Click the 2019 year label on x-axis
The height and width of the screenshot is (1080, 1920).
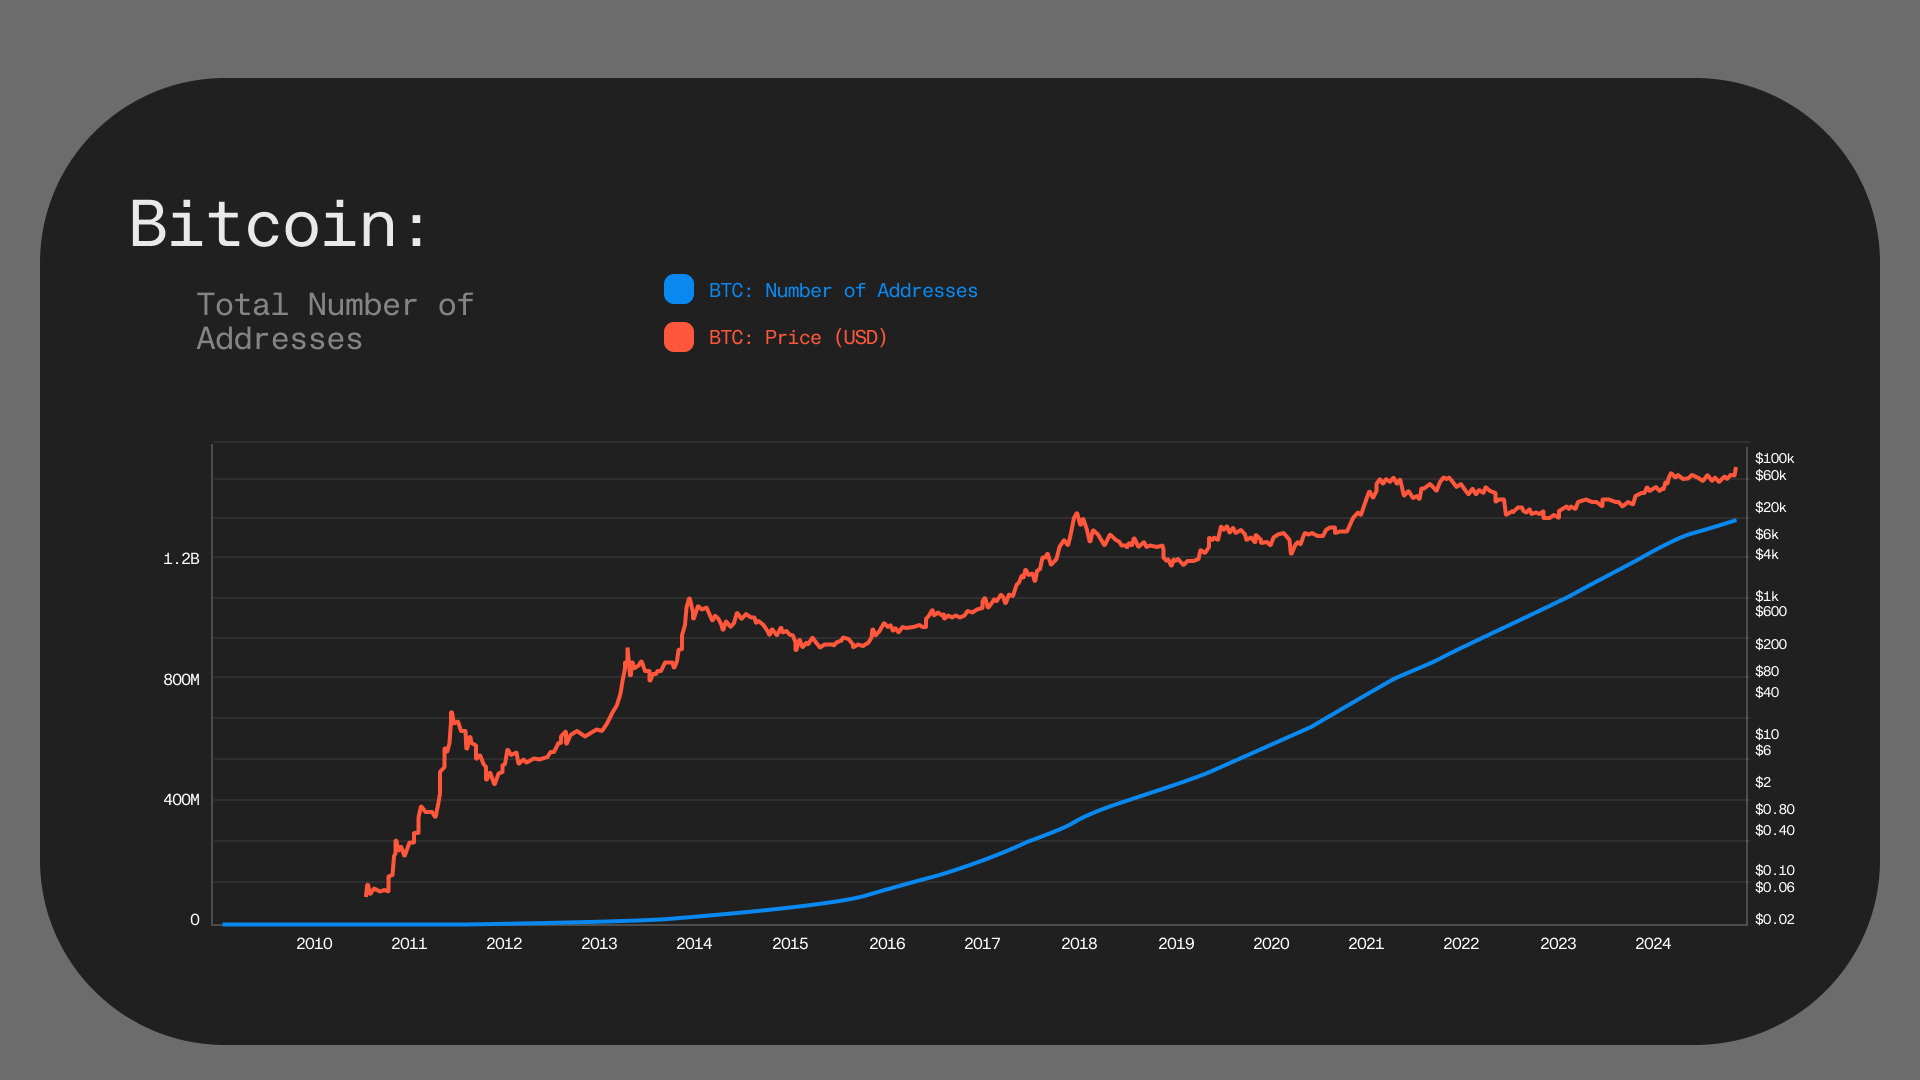1176,944
